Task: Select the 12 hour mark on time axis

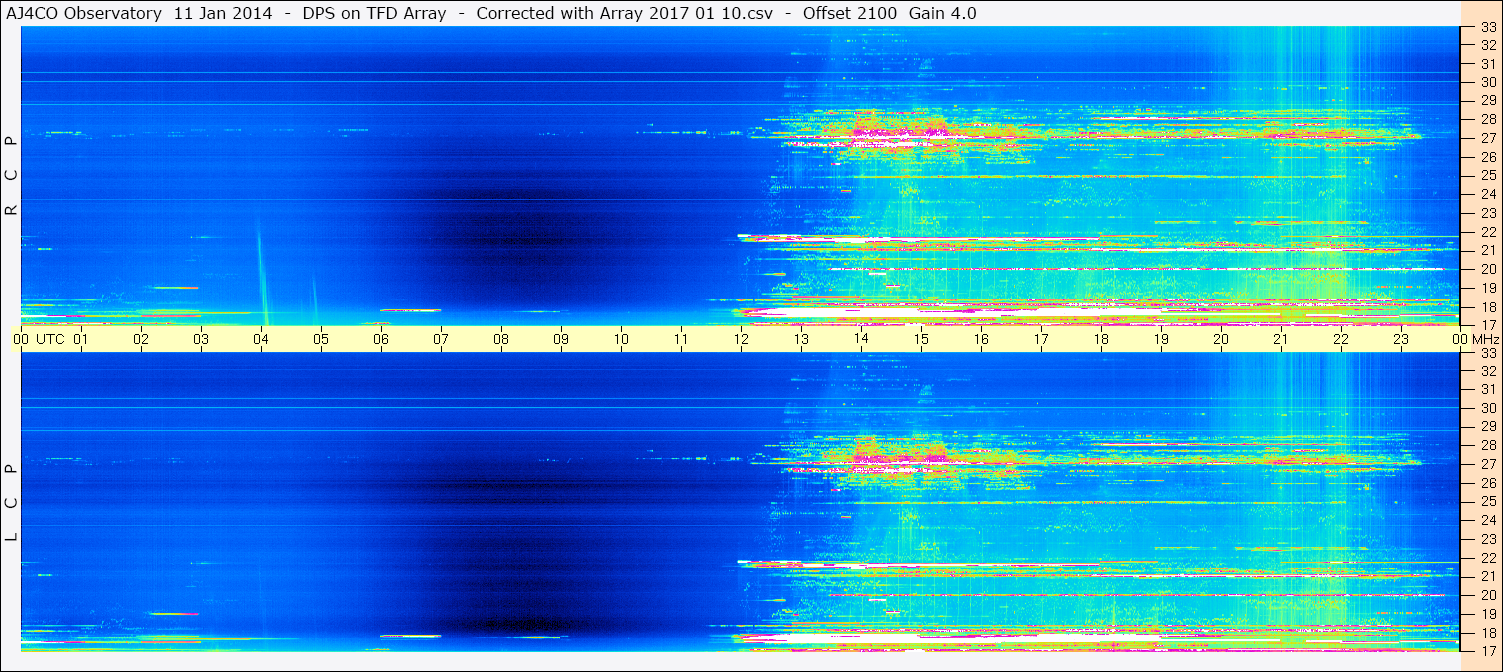Action: [741, 339]
